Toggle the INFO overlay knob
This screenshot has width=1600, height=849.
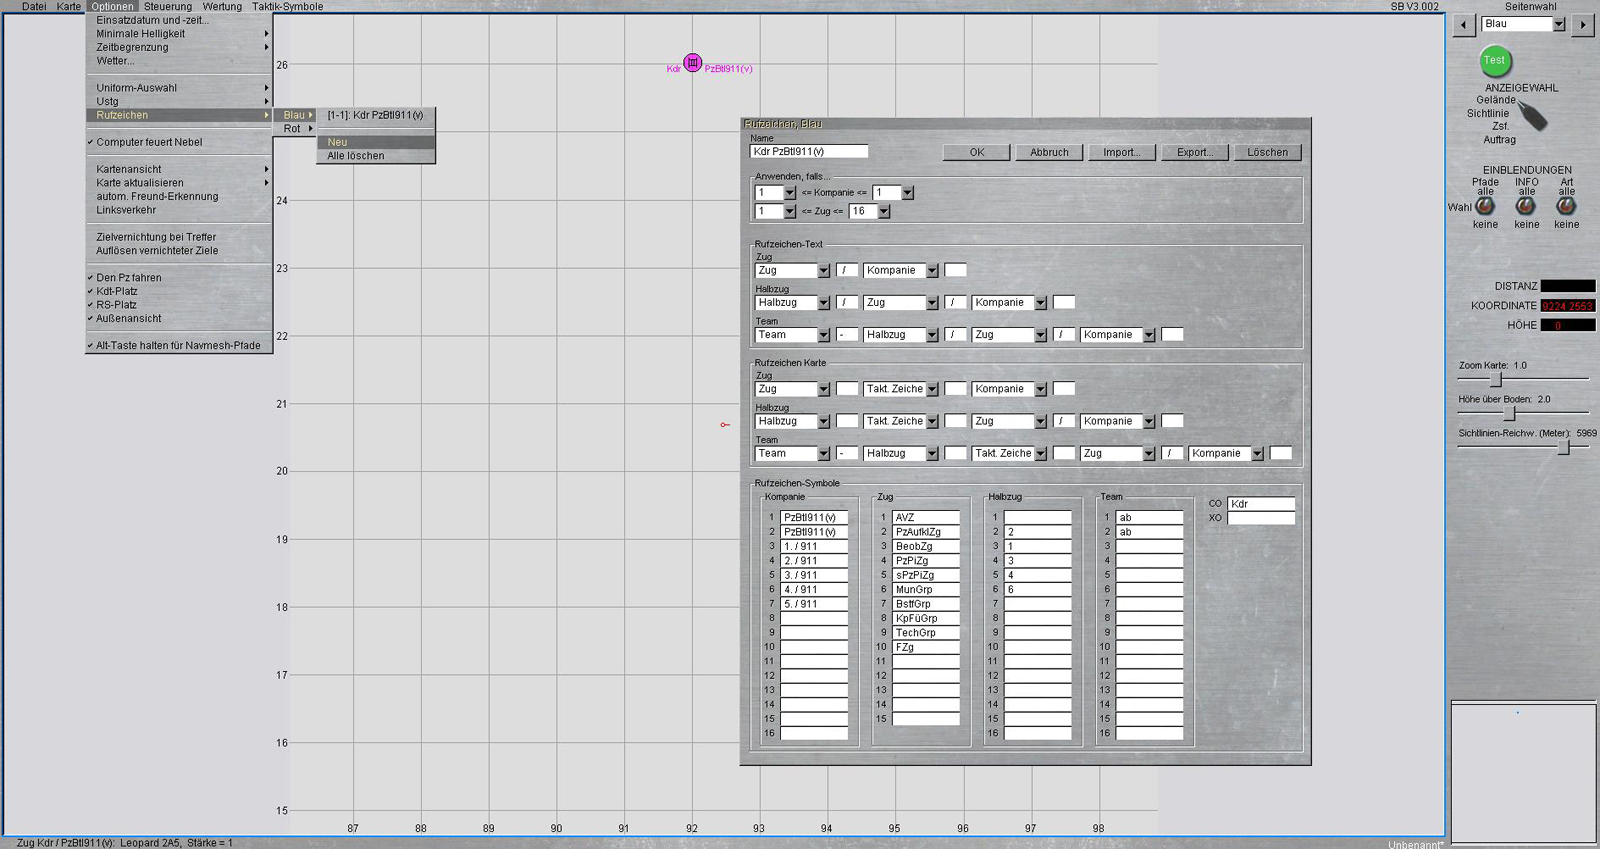(1525, 206)
